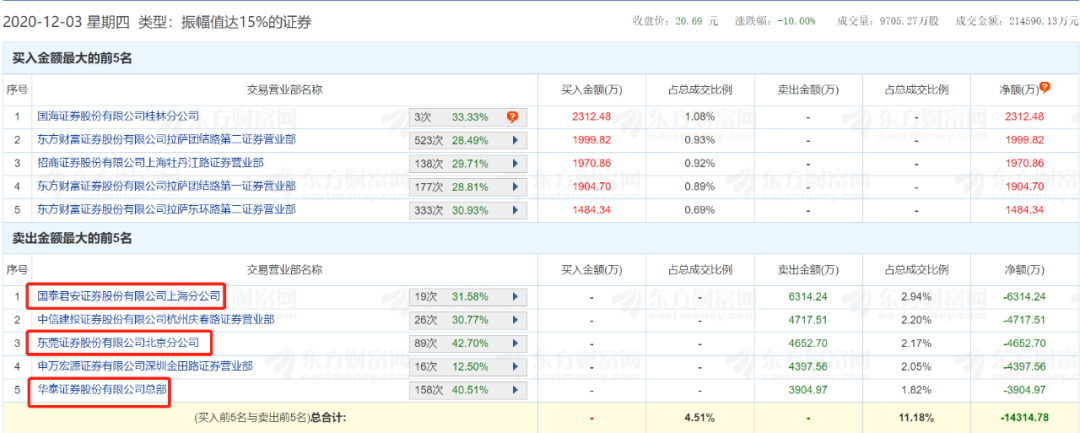Screen dimensions: 1080x433
Task: Click the sell amount 3904.97 cell
Action: coord(807,390)
